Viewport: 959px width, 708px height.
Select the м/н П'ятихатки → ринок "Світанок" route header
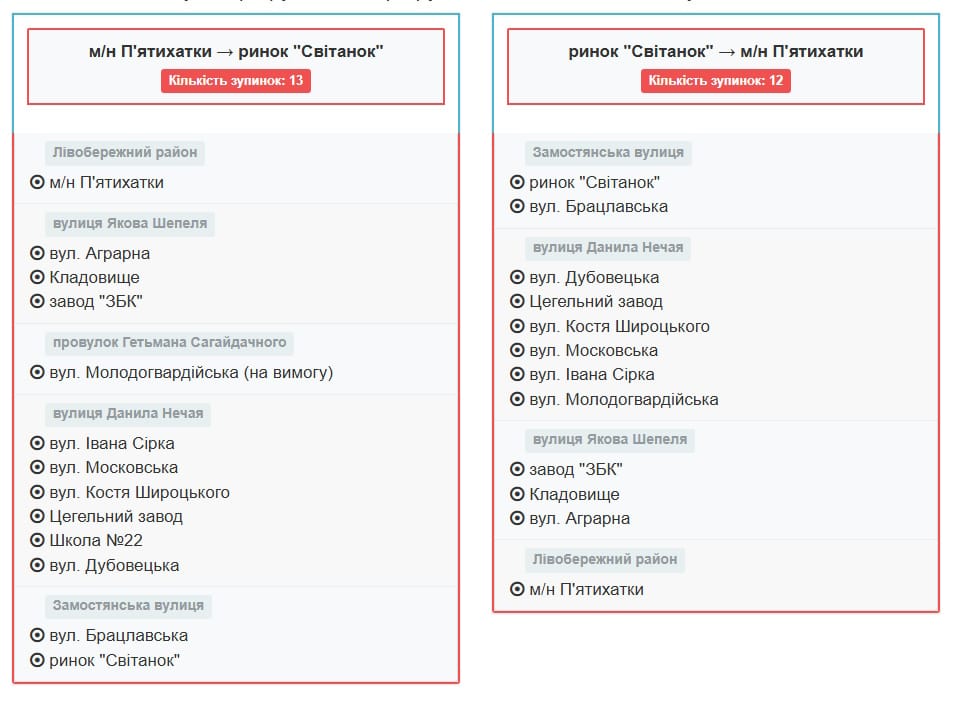(236, 52)
